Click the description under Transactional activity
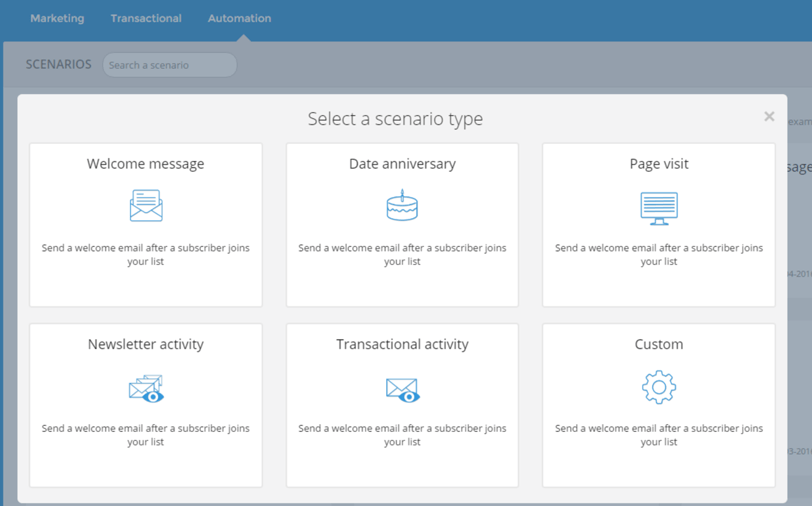 [402, 435]
